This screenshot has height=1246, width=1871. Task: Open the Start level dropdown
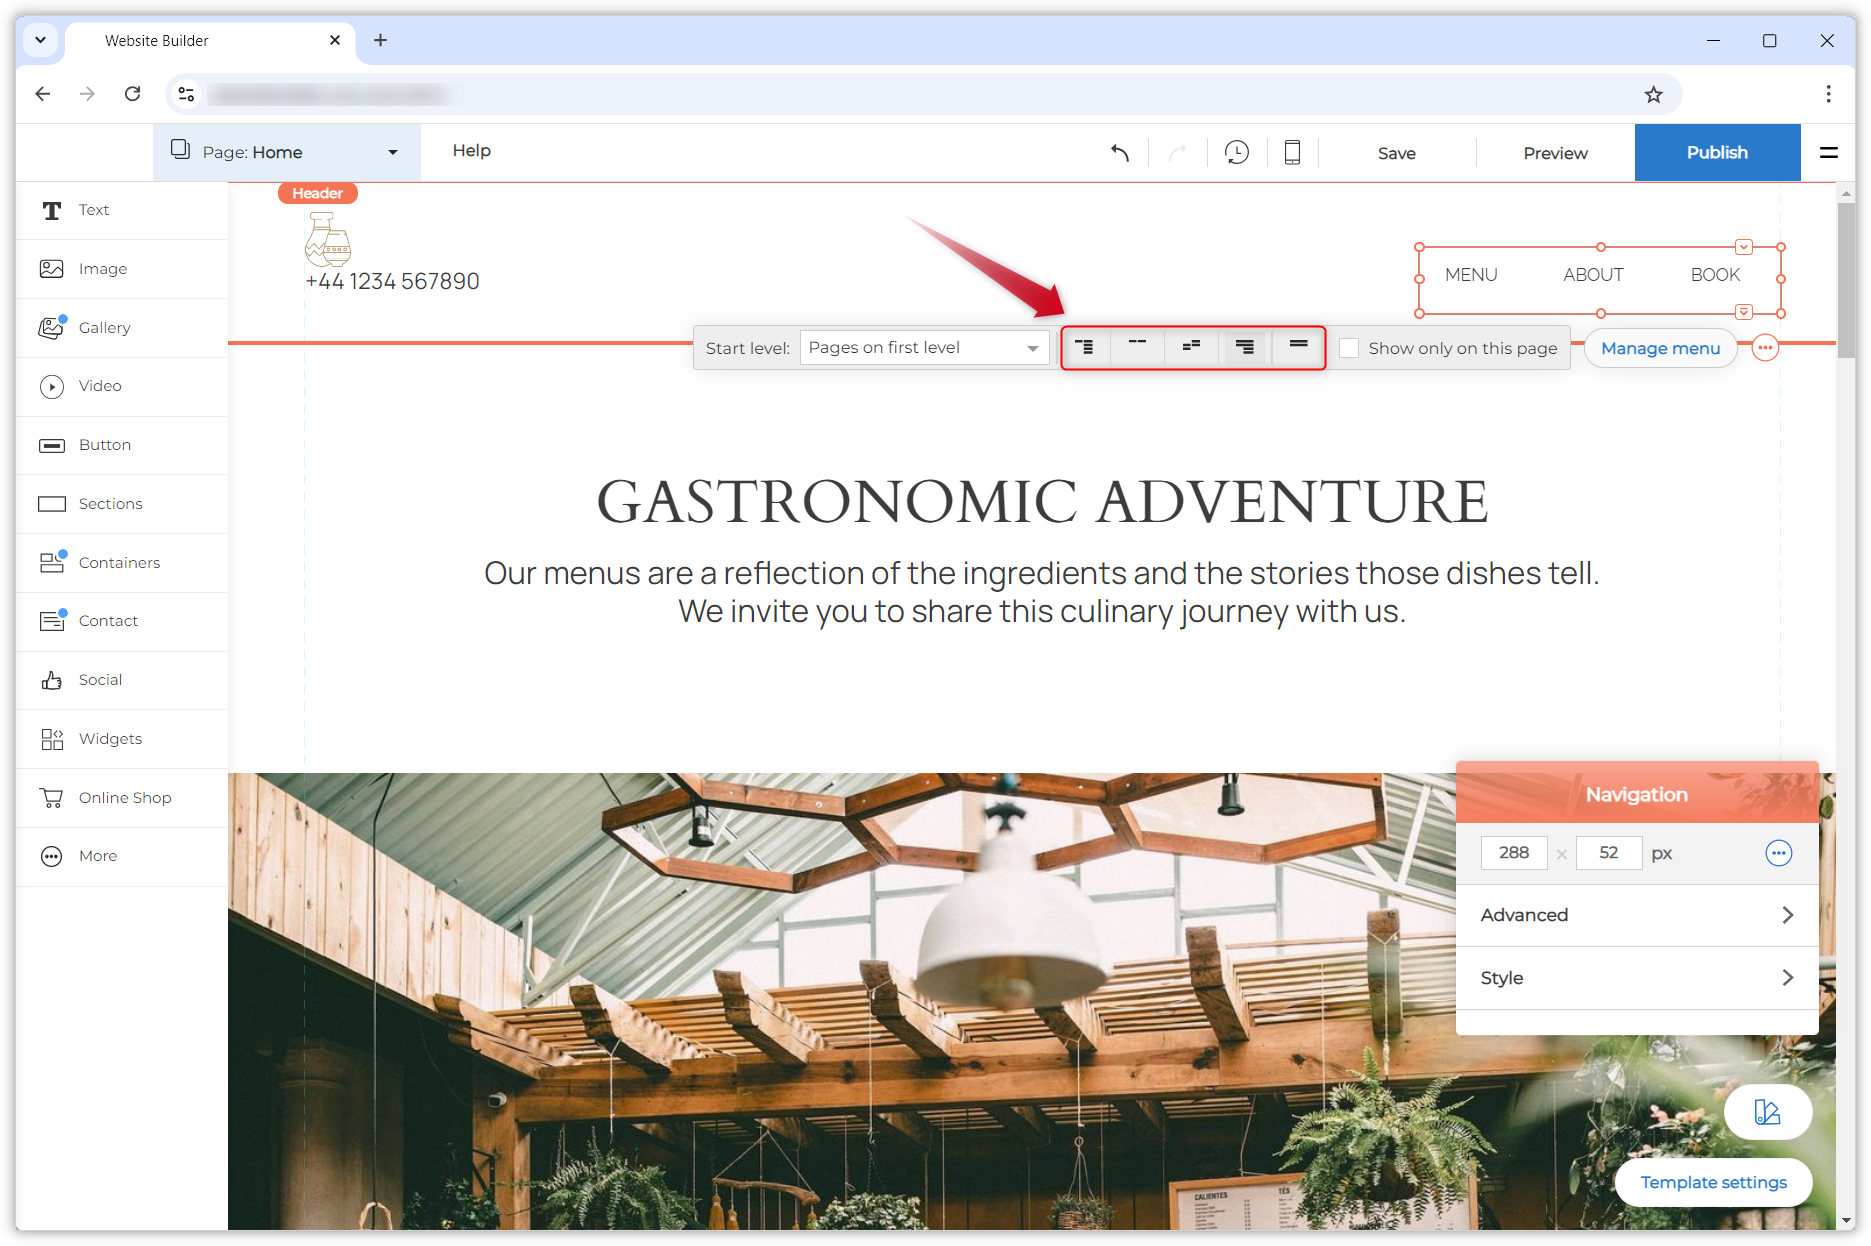[x=923, y=347]
